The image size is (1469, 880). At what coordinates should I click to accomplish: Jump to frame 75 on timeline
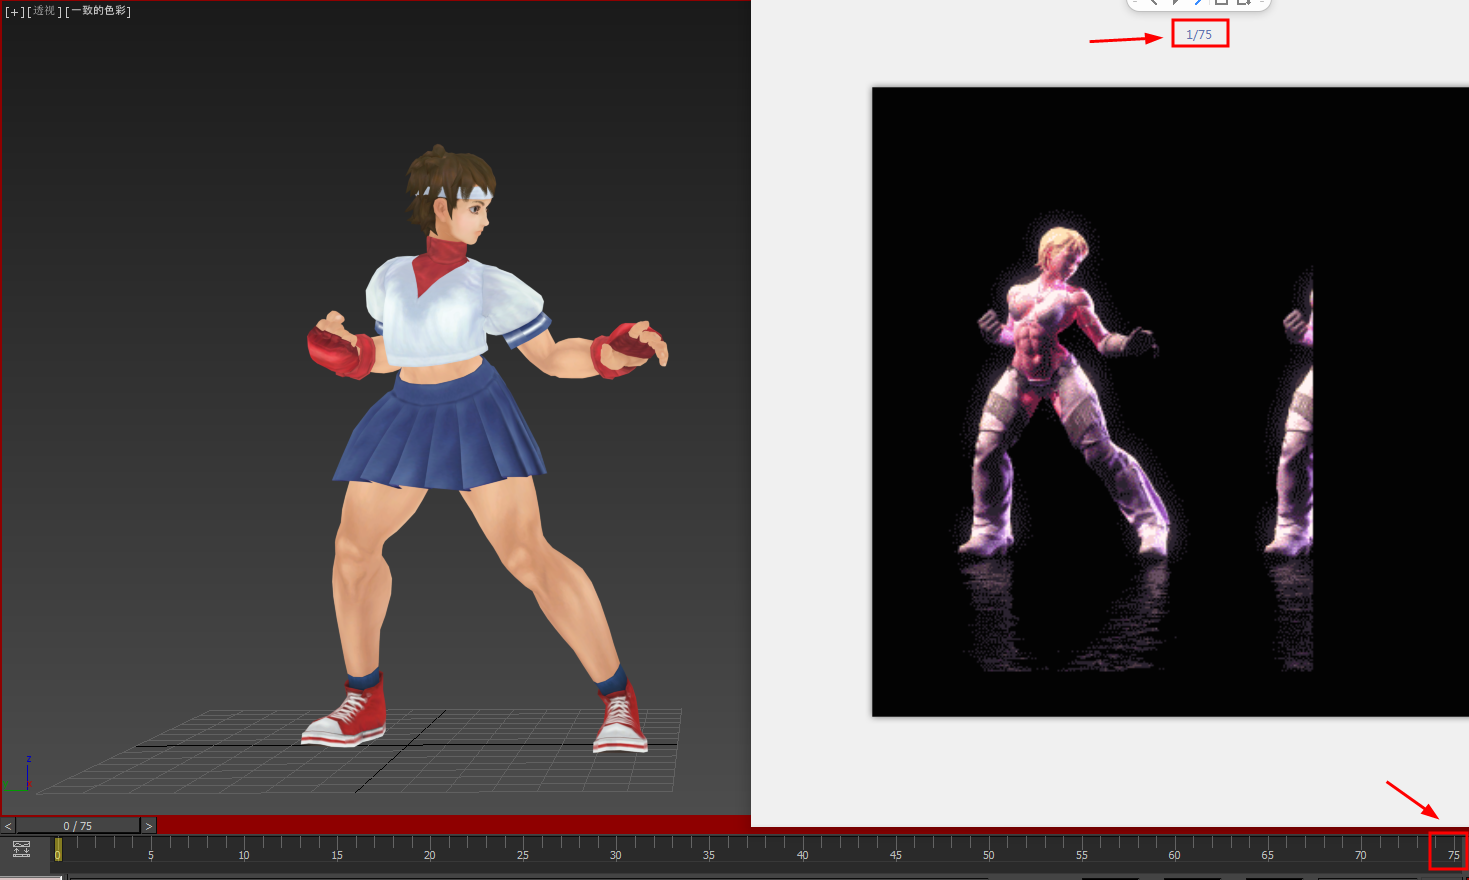point(1454,855)
